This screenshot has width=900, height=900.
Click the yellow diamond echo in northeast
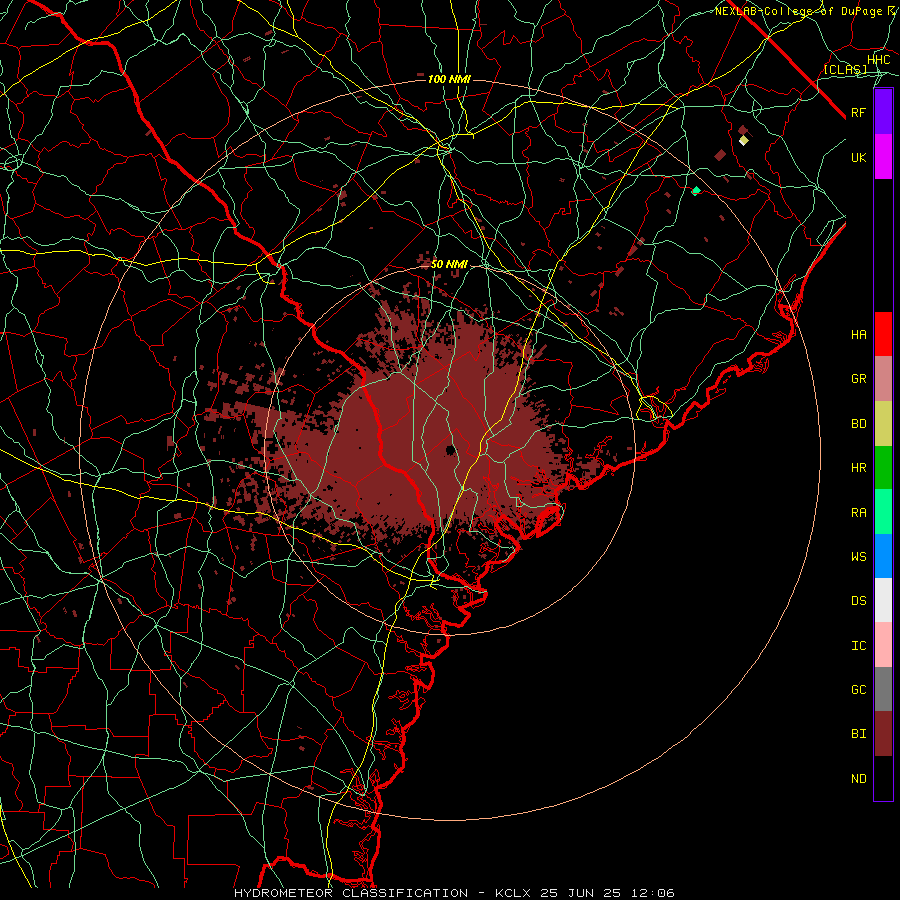744,140
